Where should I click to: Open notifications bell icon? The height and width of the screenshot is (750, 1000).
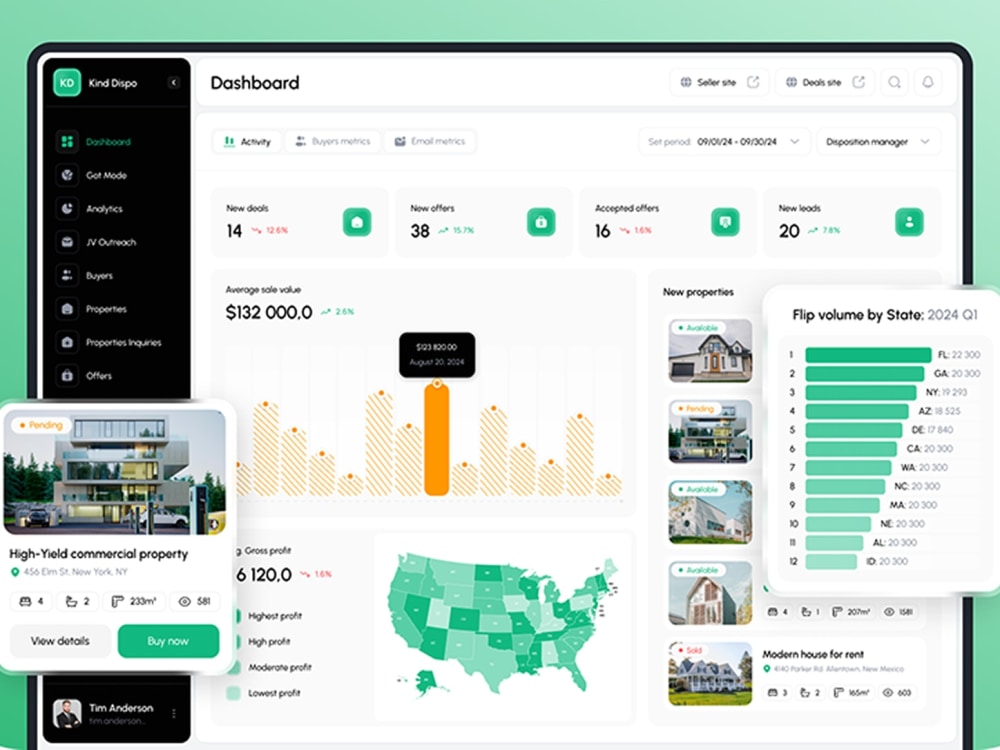928,82
